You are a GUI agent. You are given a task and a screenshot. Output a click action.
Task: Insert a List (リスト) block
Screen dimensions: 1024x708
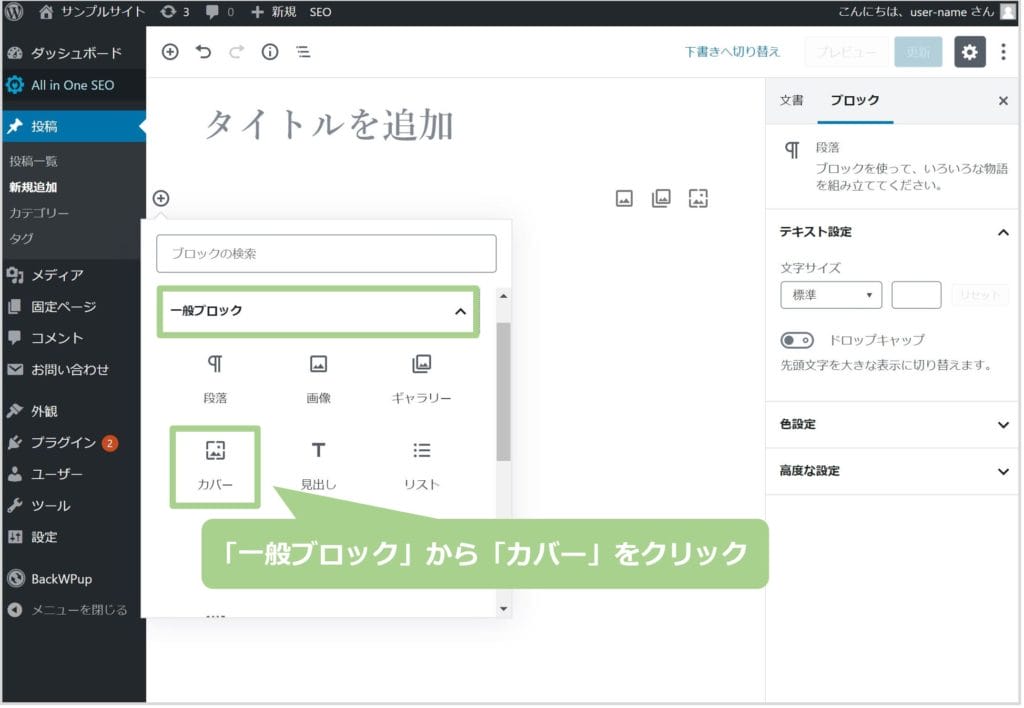[x=422, y=452]
